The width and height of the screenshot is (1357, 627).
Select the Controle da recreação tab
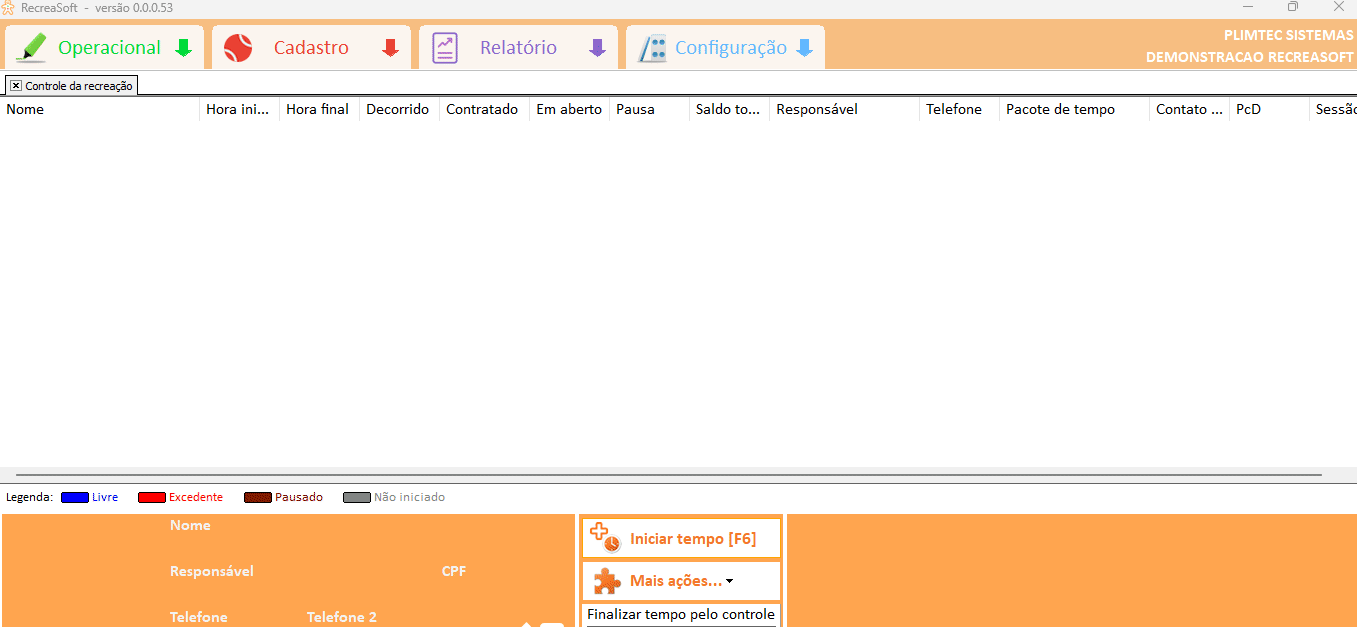[x=78, y=86]
